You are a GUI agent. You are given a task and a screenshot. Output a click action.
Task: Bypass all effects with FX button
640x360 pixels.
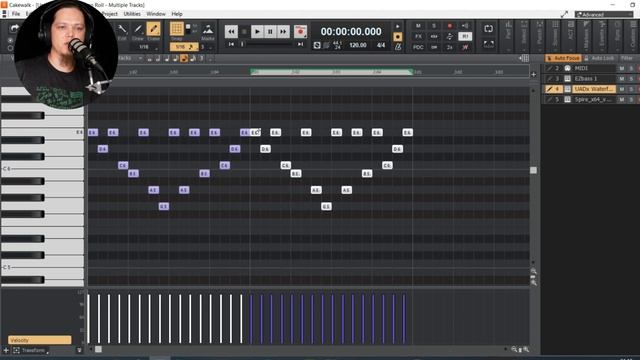[x=418, y=36]
